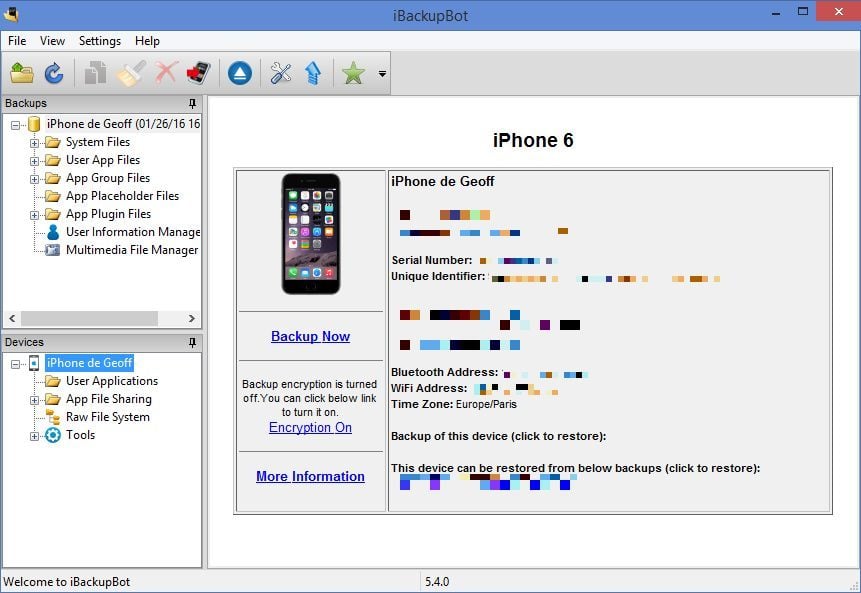Viewport: 861px width, 593px height.
Task: Select the iPhone de Geoff backup entry
Action: 123,124
